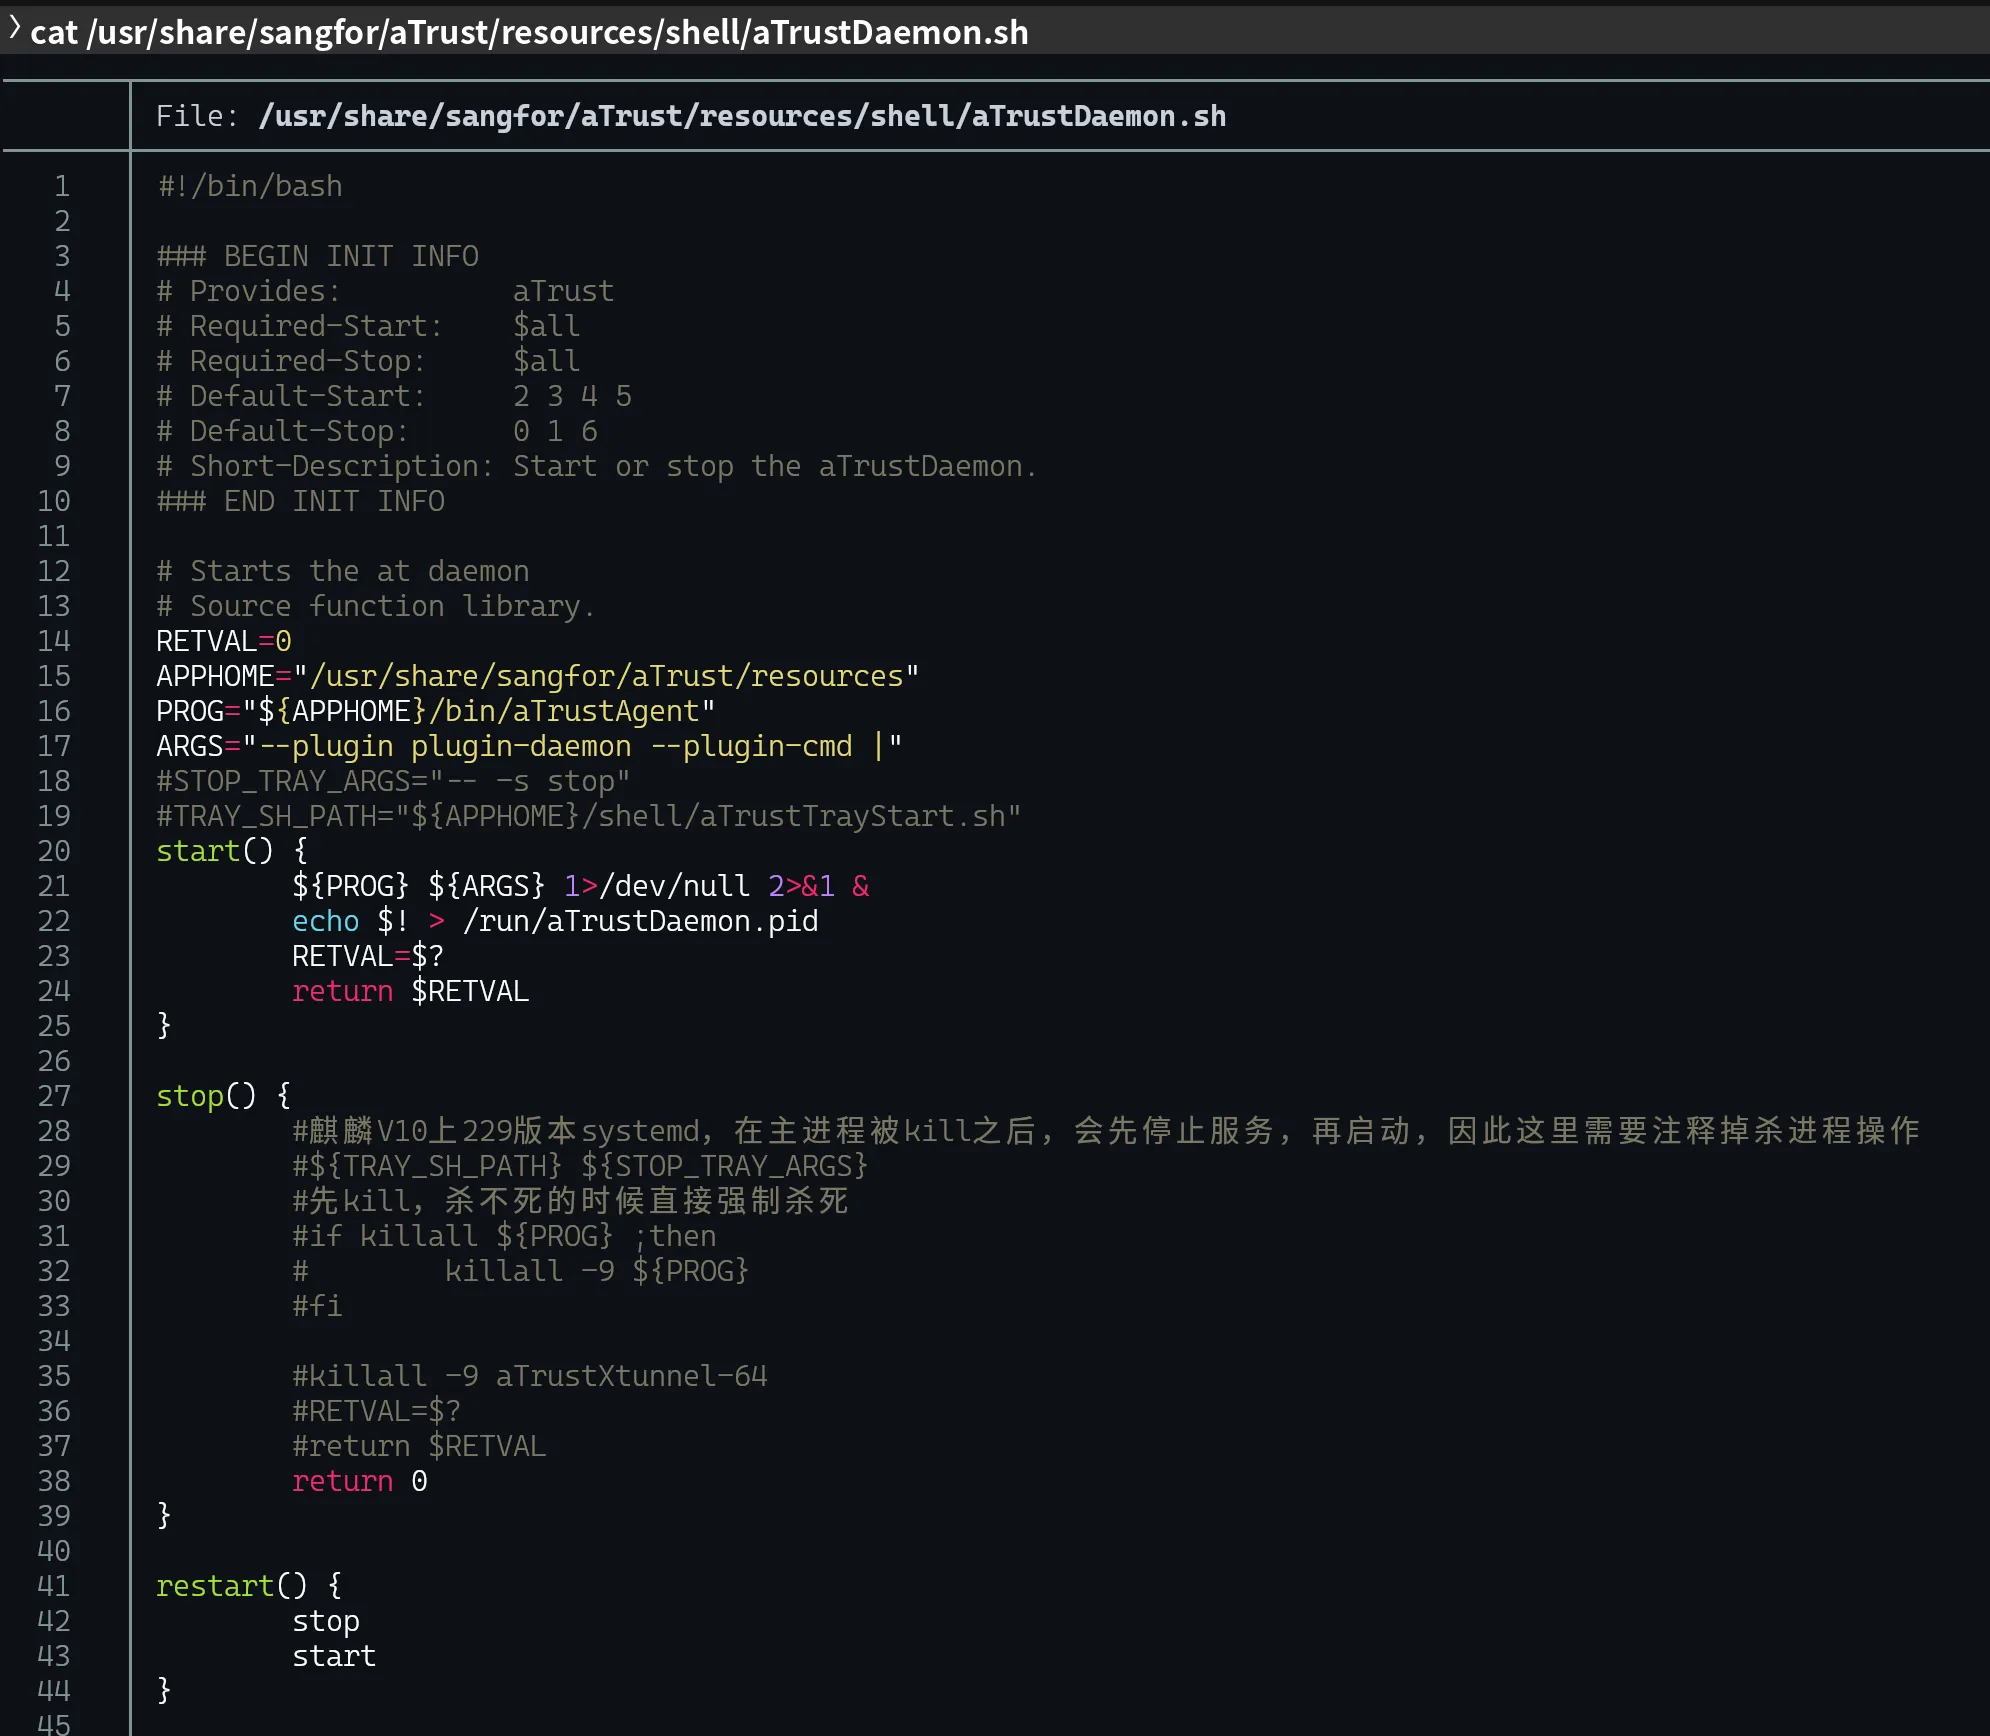The height and width of the screenshot is (1736, 1990).
Task: Click the 'restart() {' function definition
Action: (250, 1586)
